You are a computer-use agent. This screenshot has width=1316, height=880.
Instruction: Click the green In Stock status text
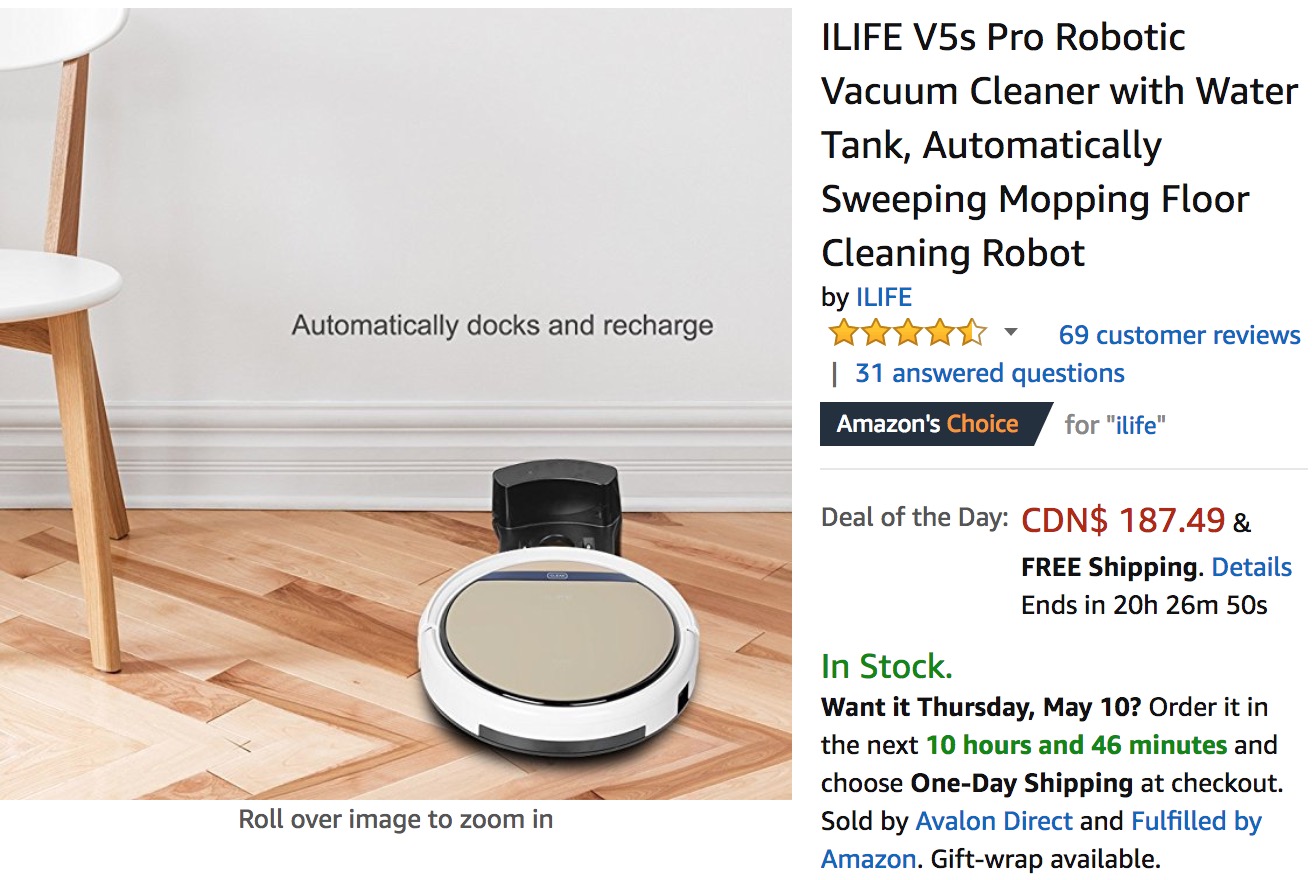(x=886, y=666)
